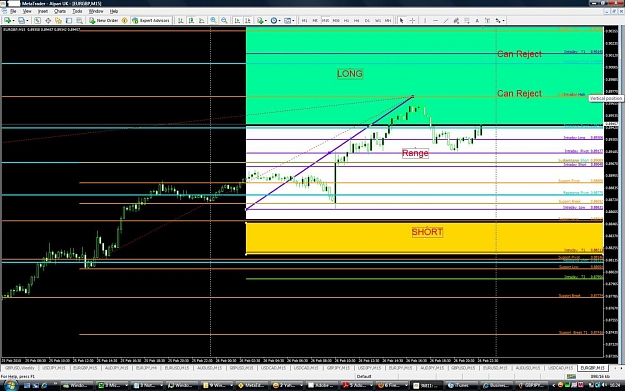Screen dimensions: 625x391
Task: Switch chart to Bar Chart mode
Action: (x=181, y=20)
